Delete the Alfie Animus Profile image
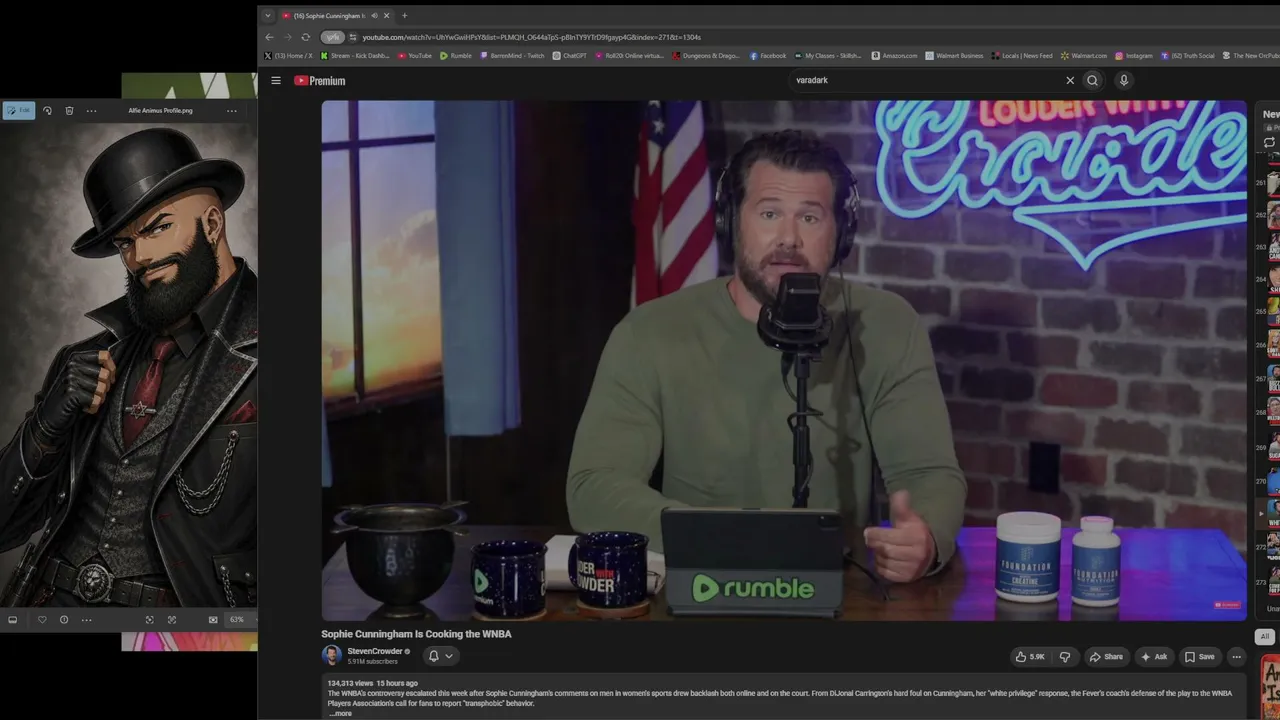Image resolution: width=1280 pixels, height=720 pixels. click(x=69, y=111)
